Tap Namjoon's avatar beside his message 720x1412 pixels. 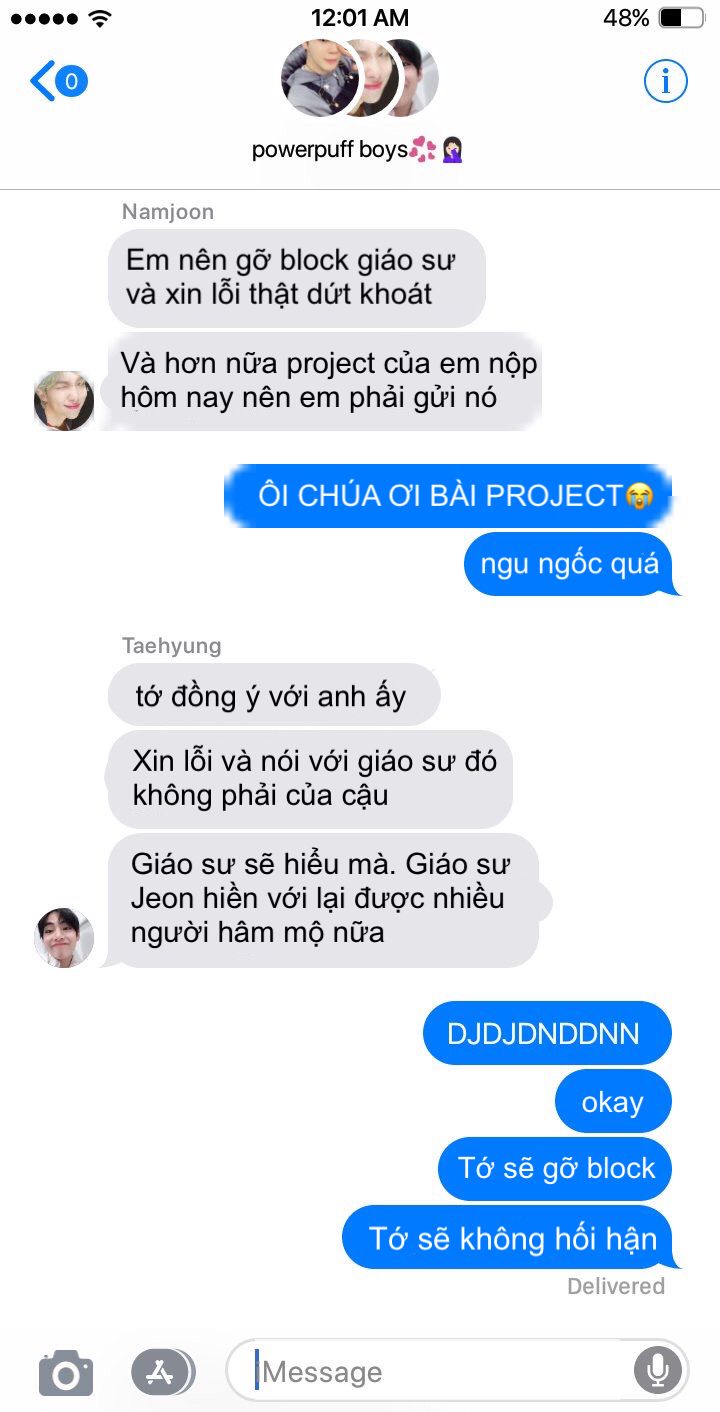coord(64,401)
